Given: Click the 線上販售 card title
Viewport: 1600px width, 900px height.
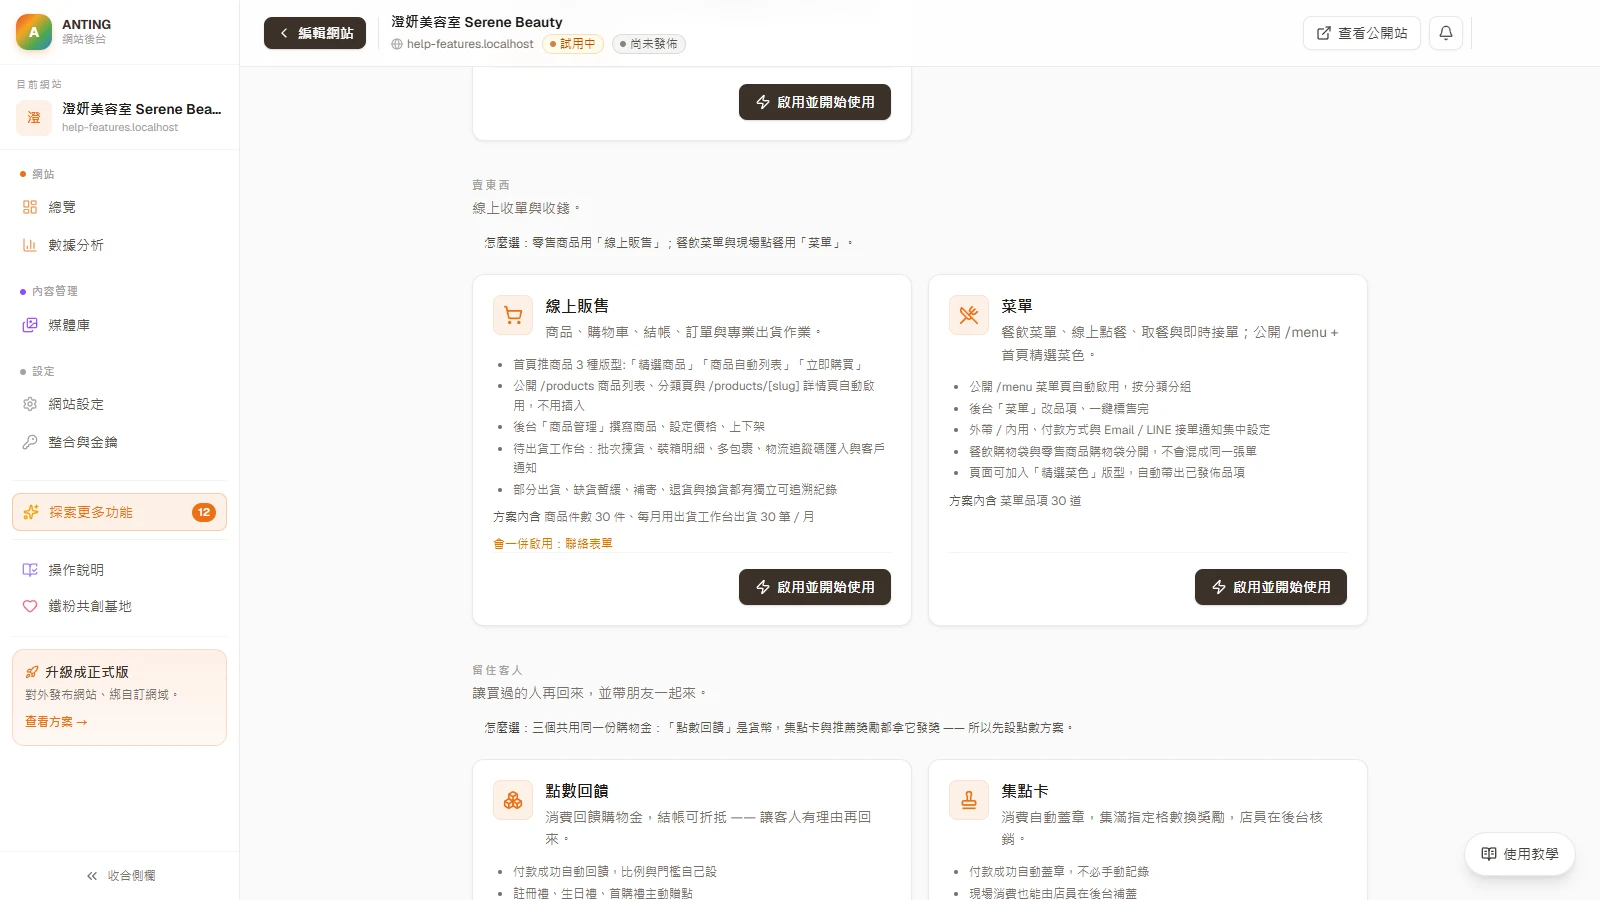Looking at the screenshot, I should coord(577,306).
